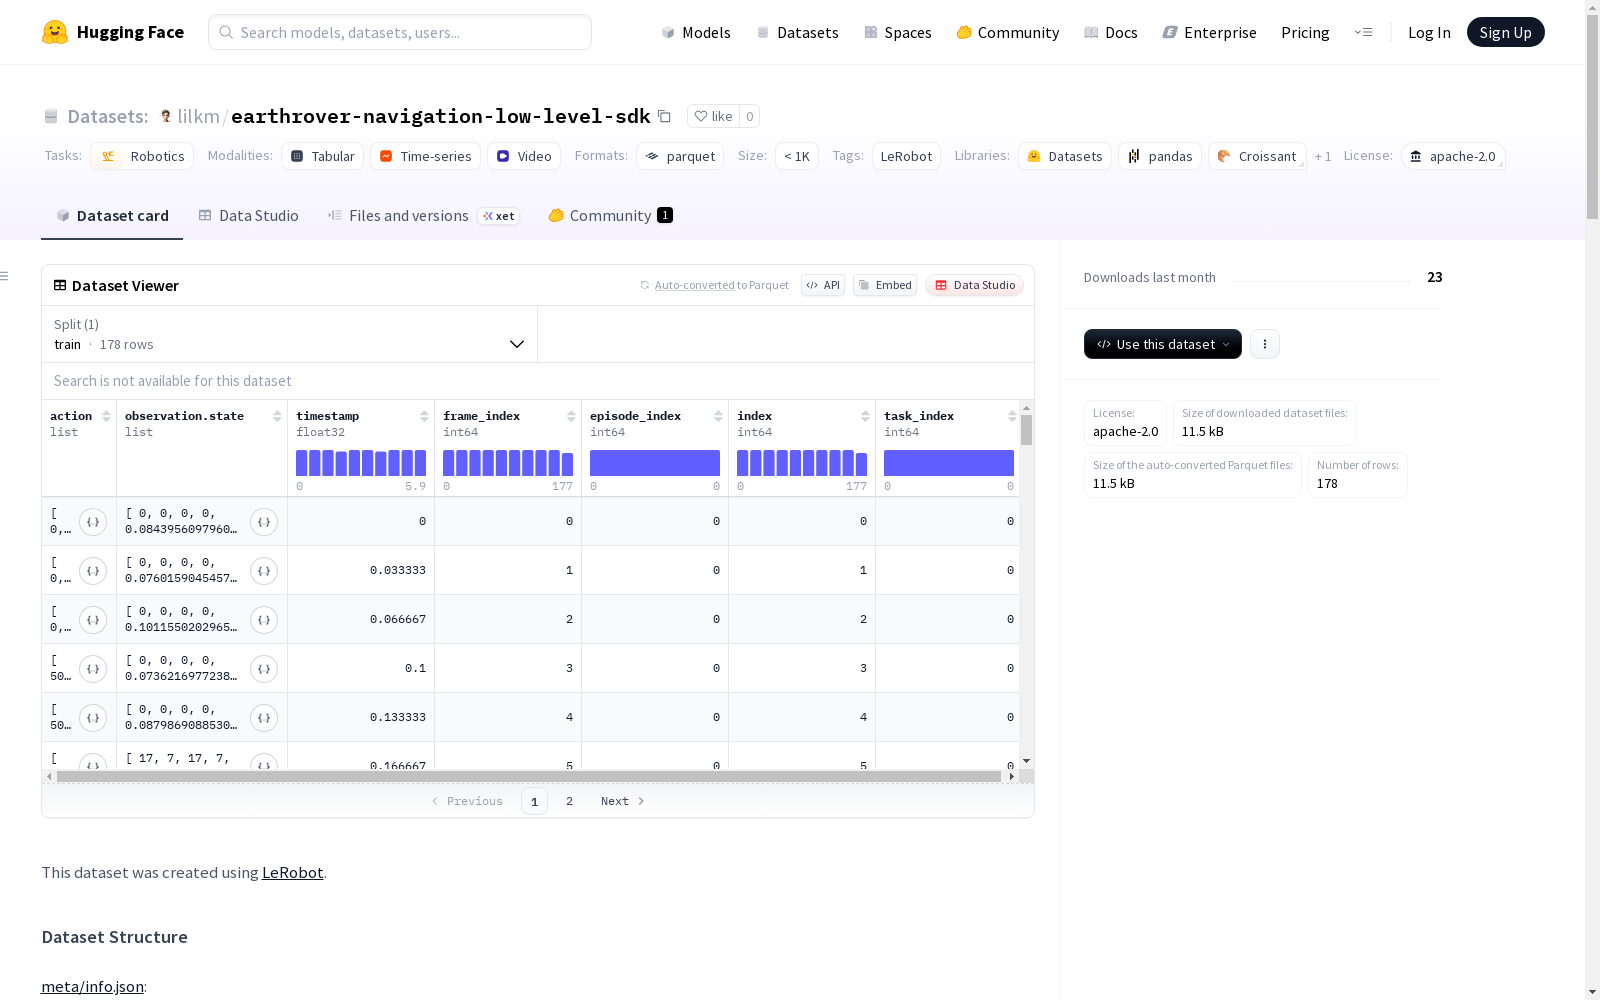This screenshot has width=1600, height=1000.
Task: Click the Log In link
Action: pos(1429,32)
